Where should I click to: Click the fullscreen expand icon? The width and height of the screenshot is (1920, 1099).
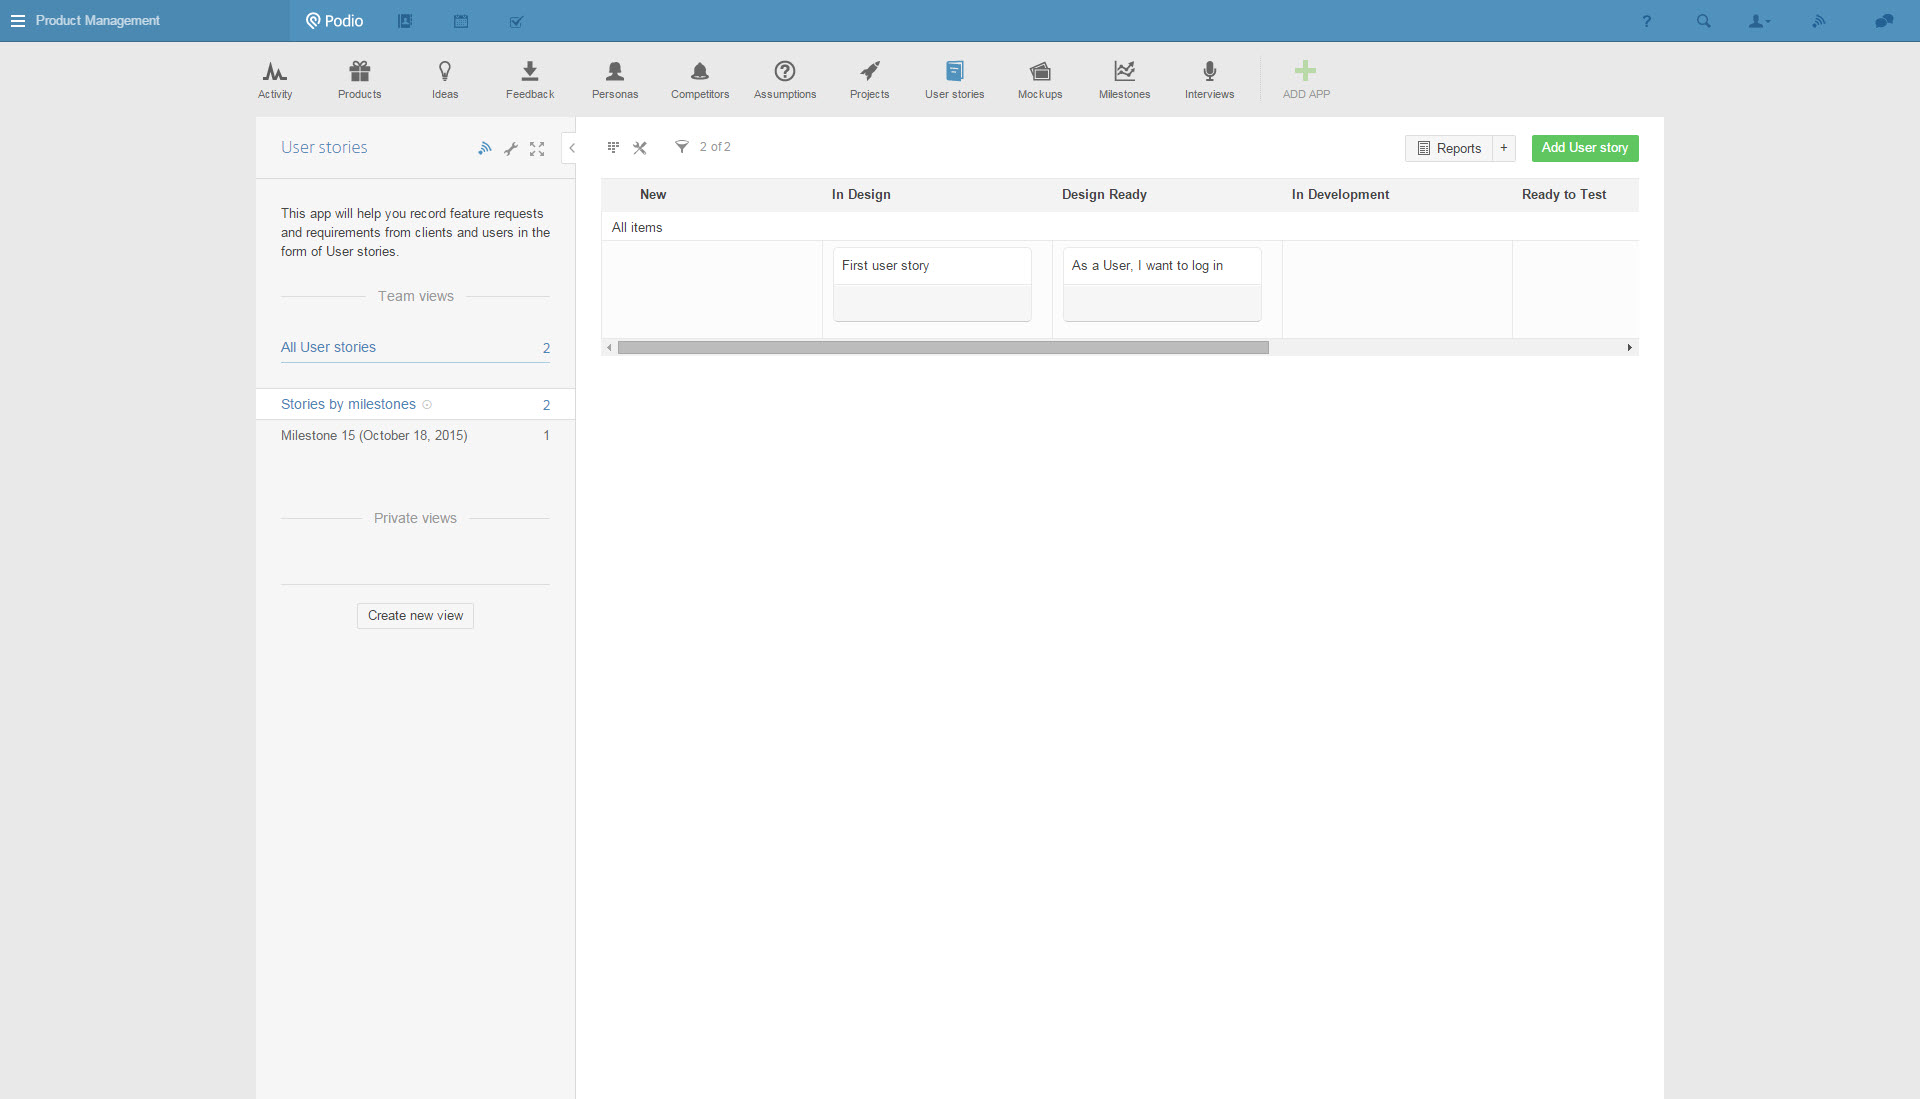pos(537,148)
